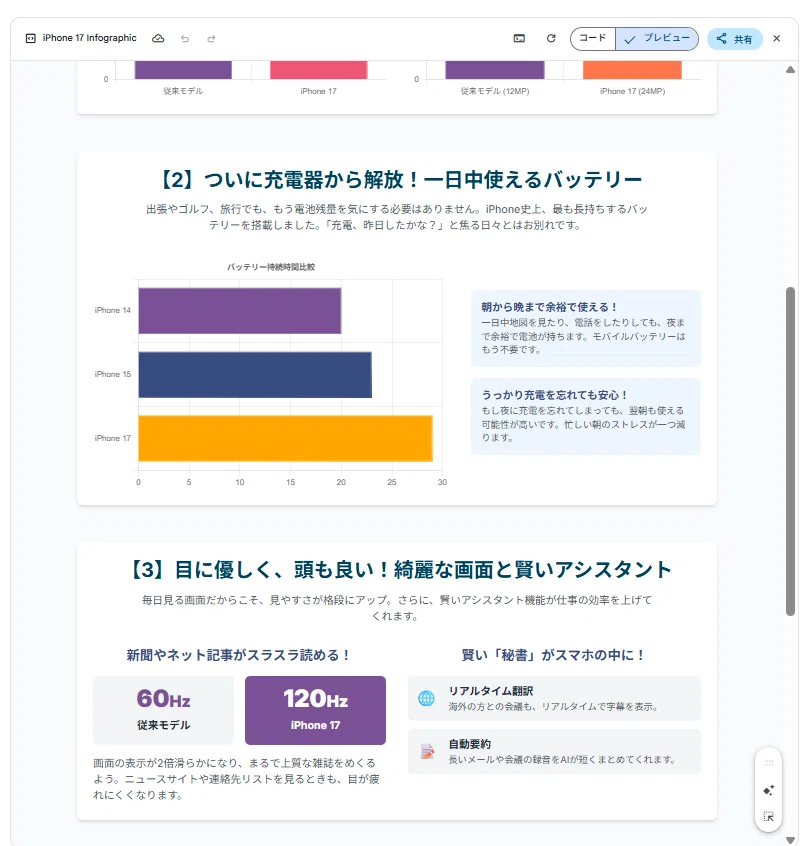Click the iPhone 15 axis label in the battery chart
The height and width of the screenshot is (846, 812).
(x=113, y=374)
